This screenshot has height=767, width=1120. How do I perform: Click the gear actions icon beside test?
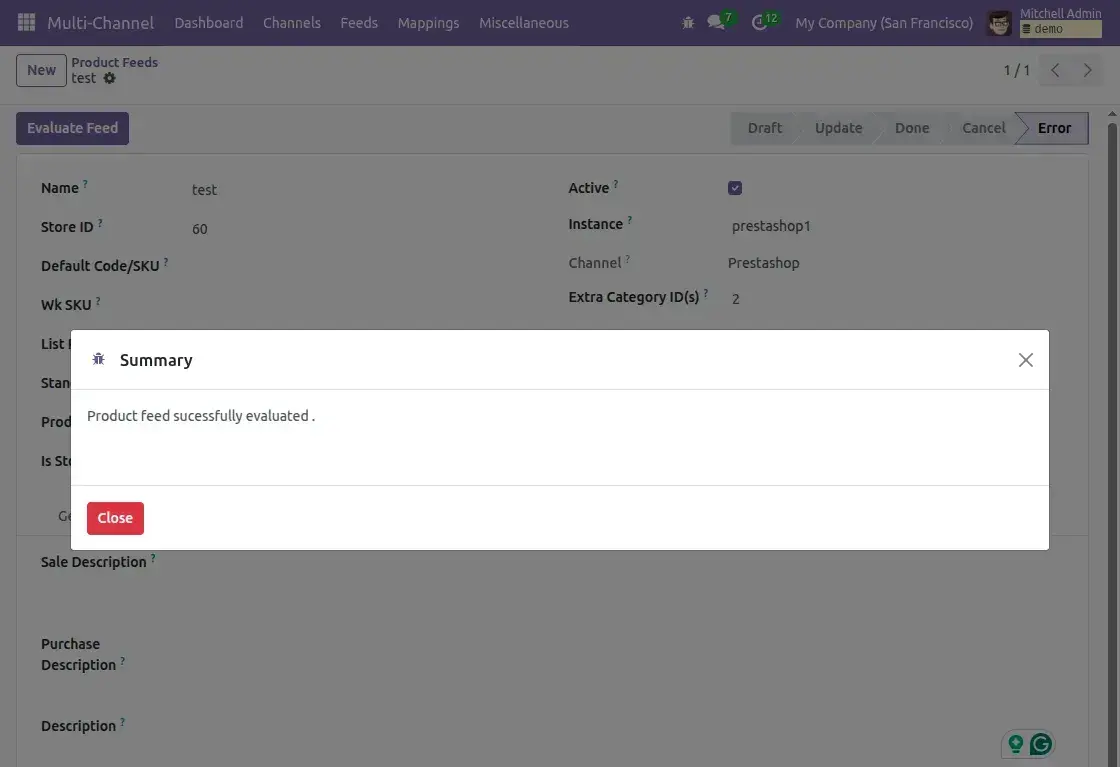pyautogui.click(x=109, y=79)
